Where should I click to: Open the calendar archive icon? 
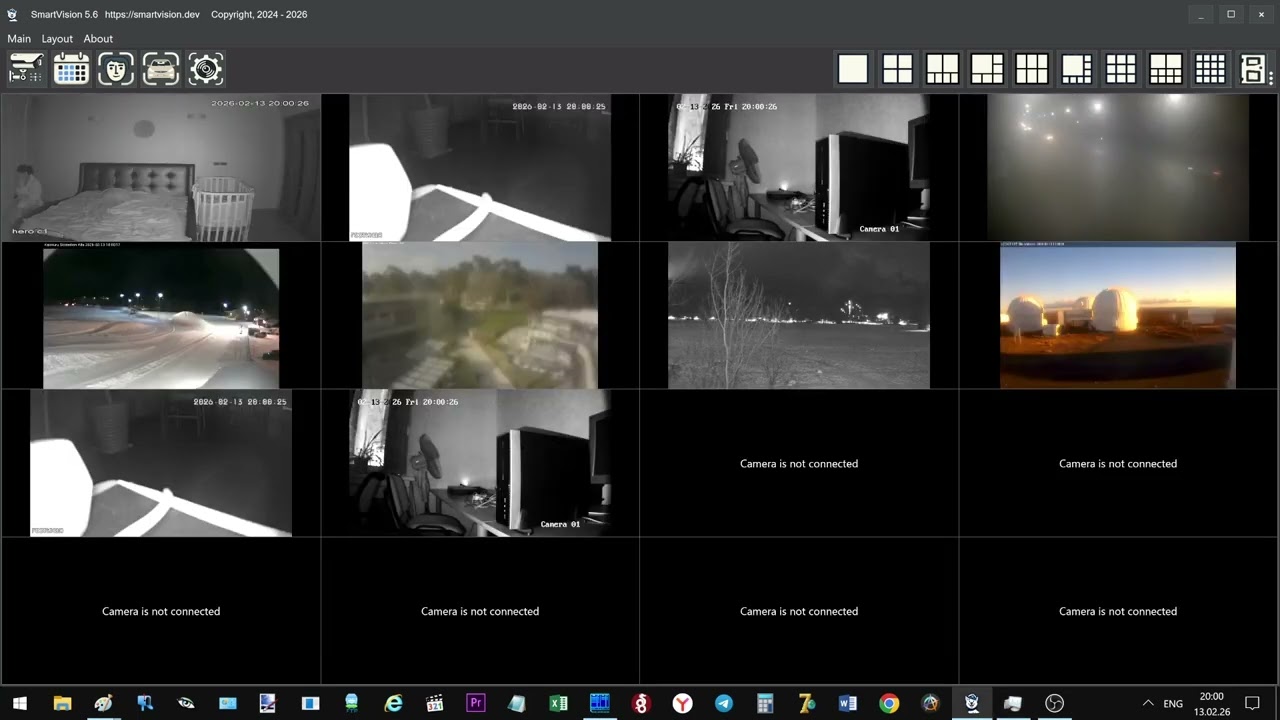tap(71, 69)
